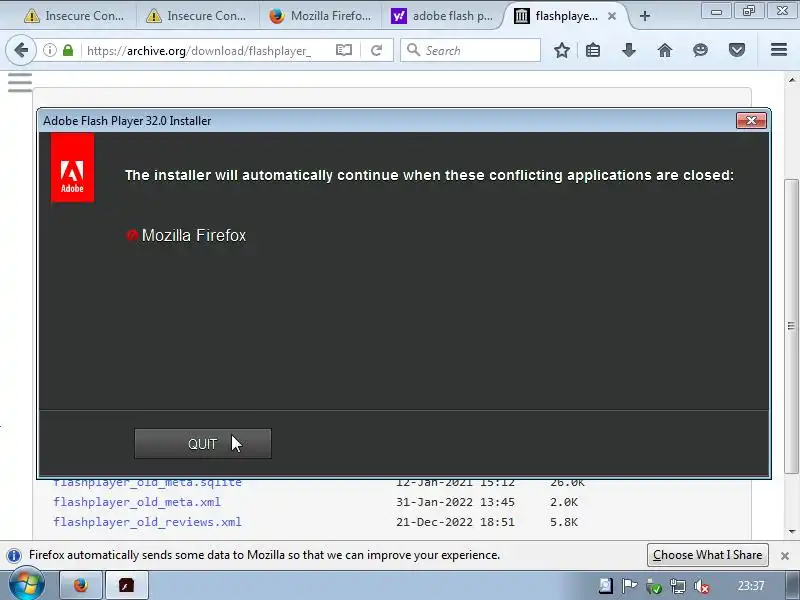Click the scroll up arrow of the page

coord(792,80)
